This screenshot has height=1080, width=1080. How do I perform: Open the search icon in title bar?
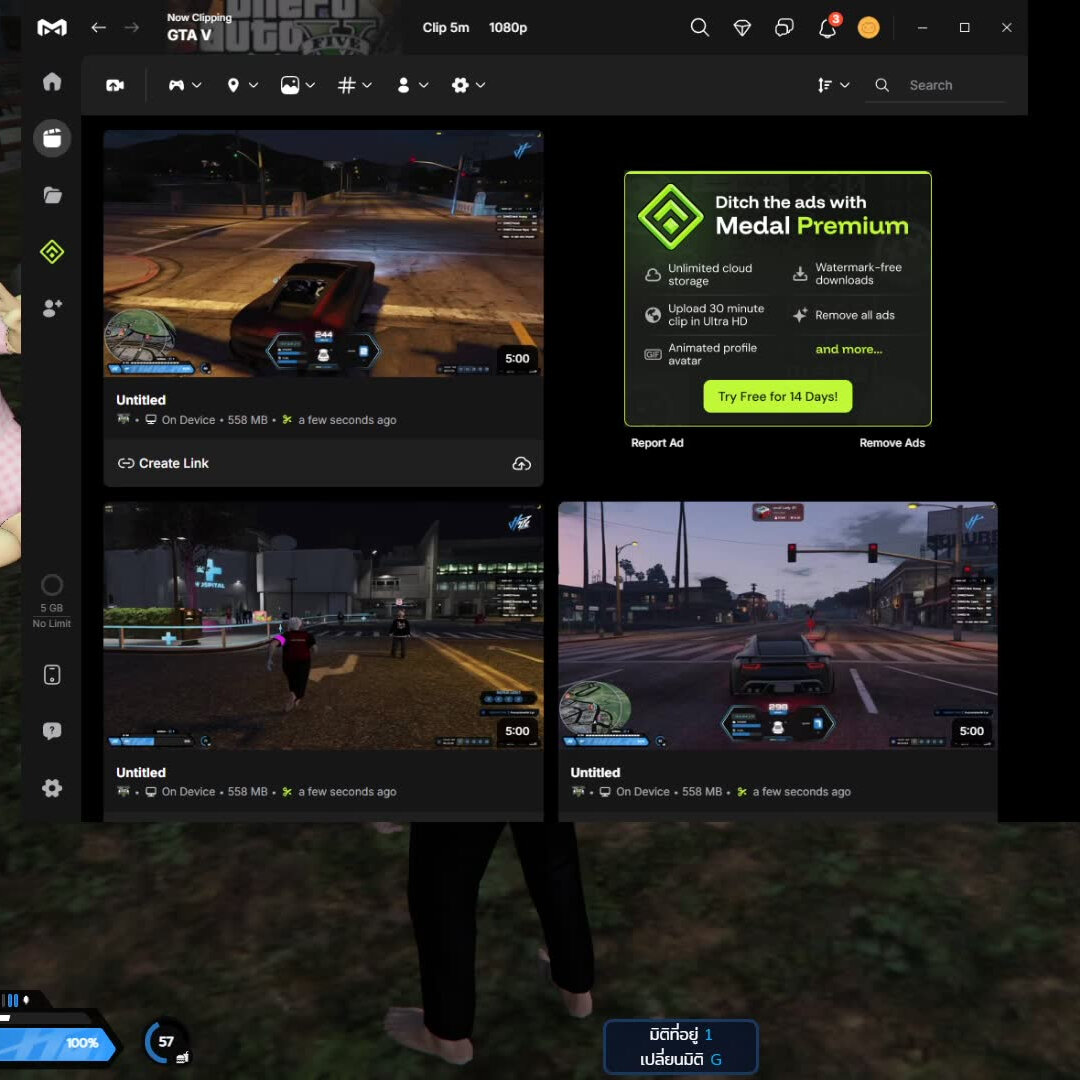coord(699,28)
